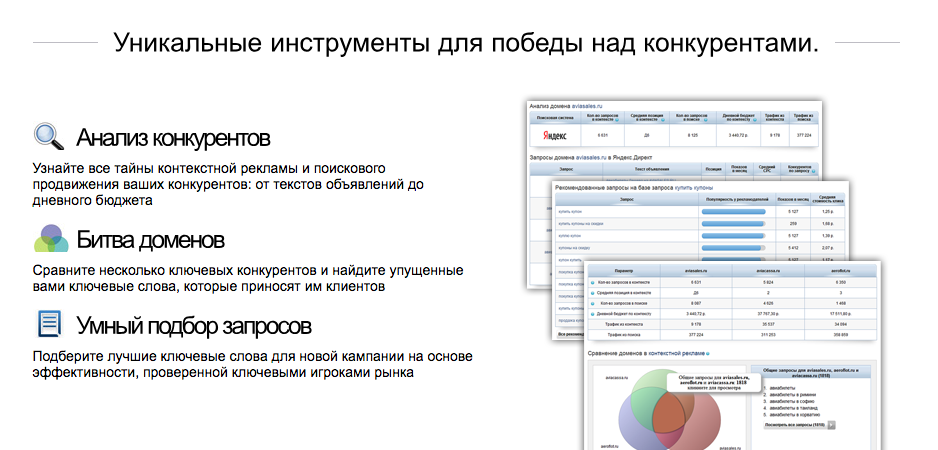Click info bullet beside Средняя позиция в контексте row
Screen dimensions: 938x450
[x=593, y=293]
